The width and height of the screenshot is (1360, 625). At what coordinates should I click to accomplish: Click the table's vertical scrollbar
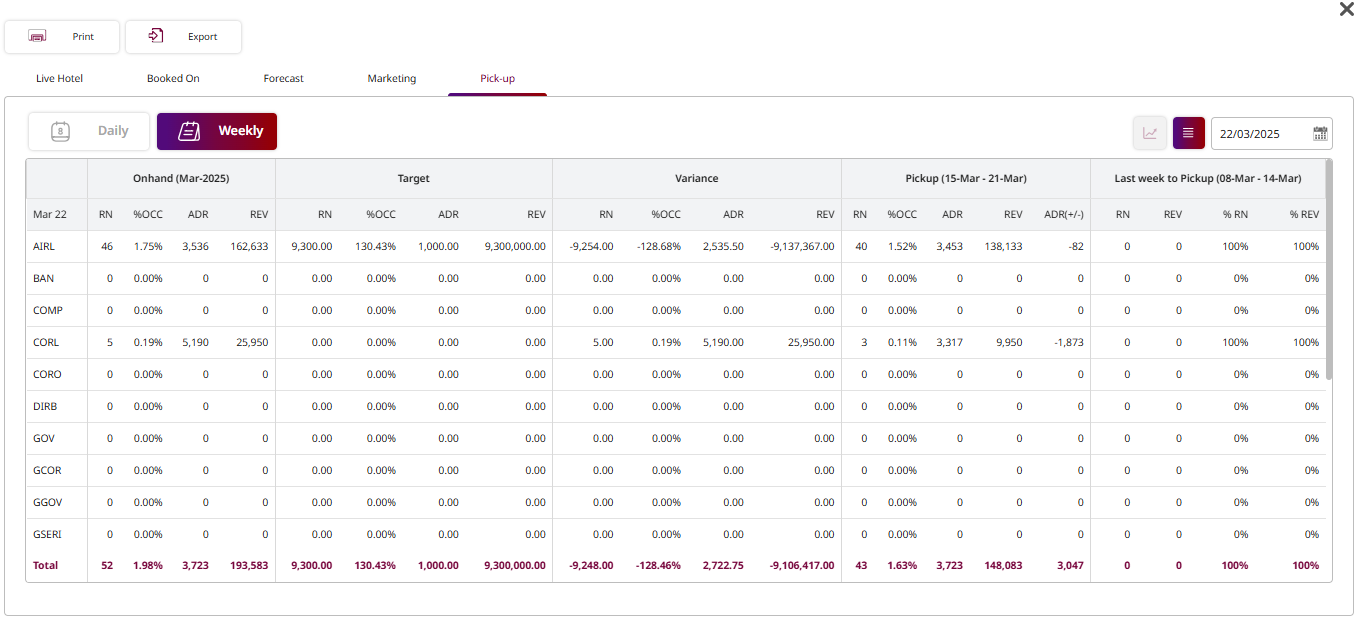pos(1328,270)
